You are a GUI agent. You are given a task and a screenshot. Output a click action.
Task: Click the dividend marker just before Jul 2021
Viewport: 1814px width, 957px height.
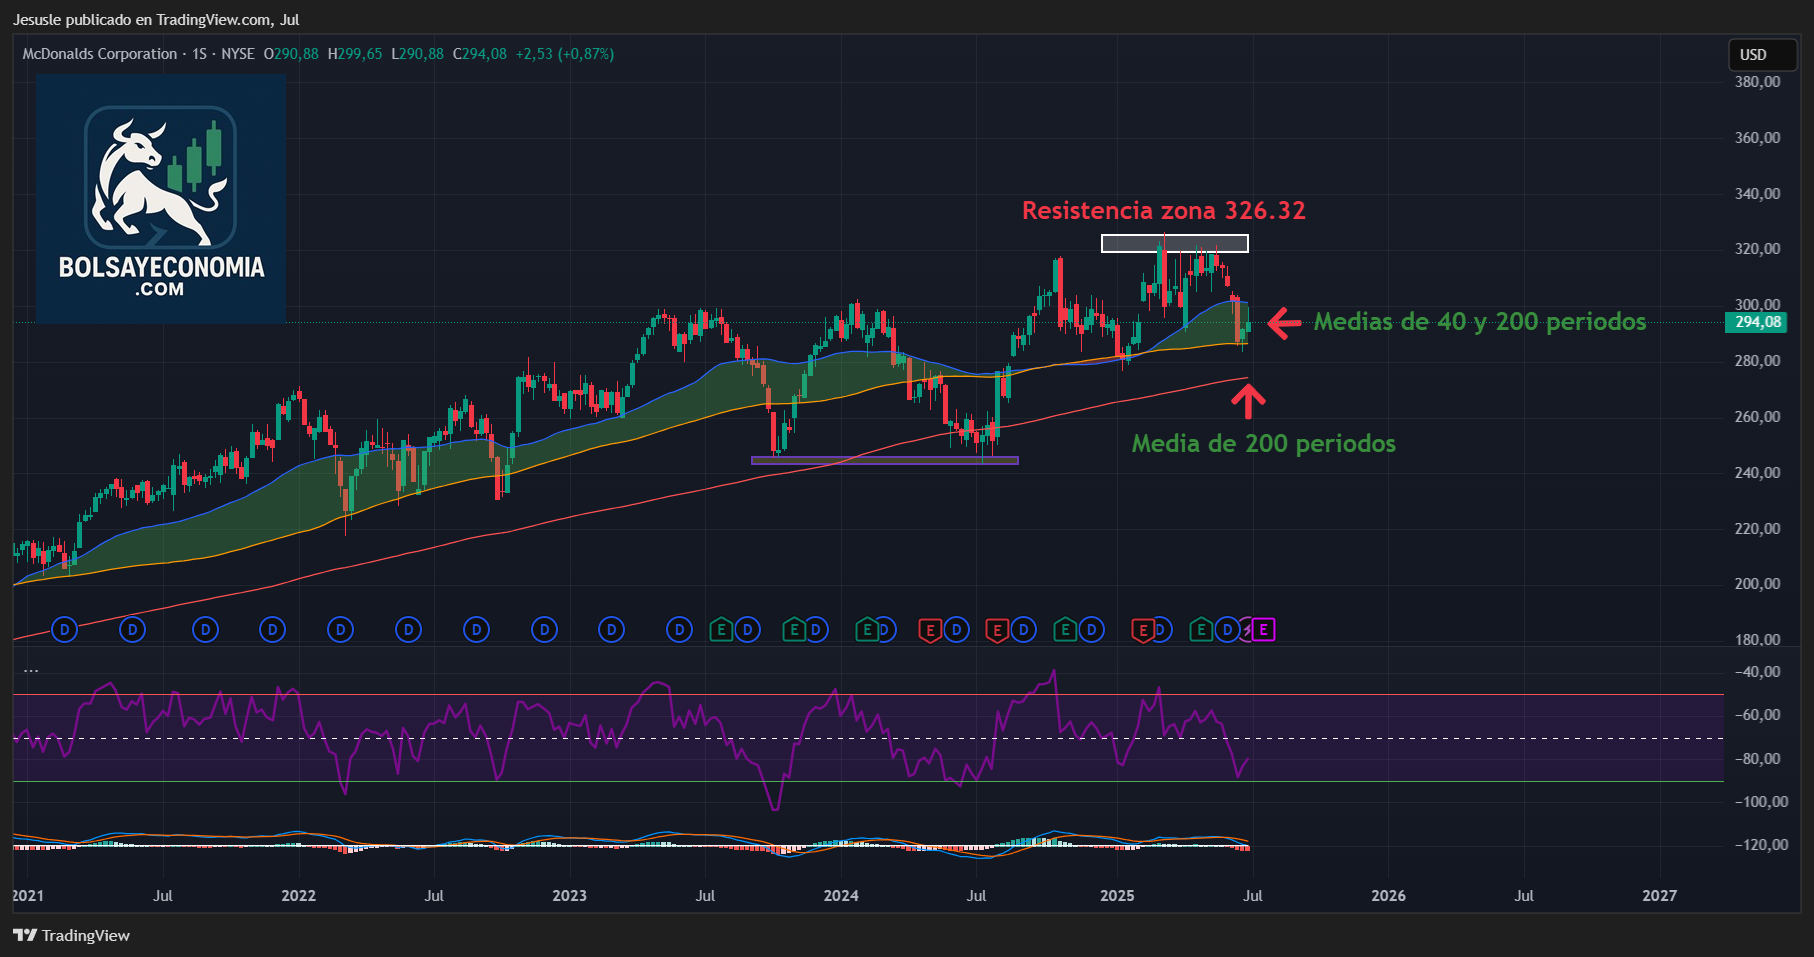132,630
